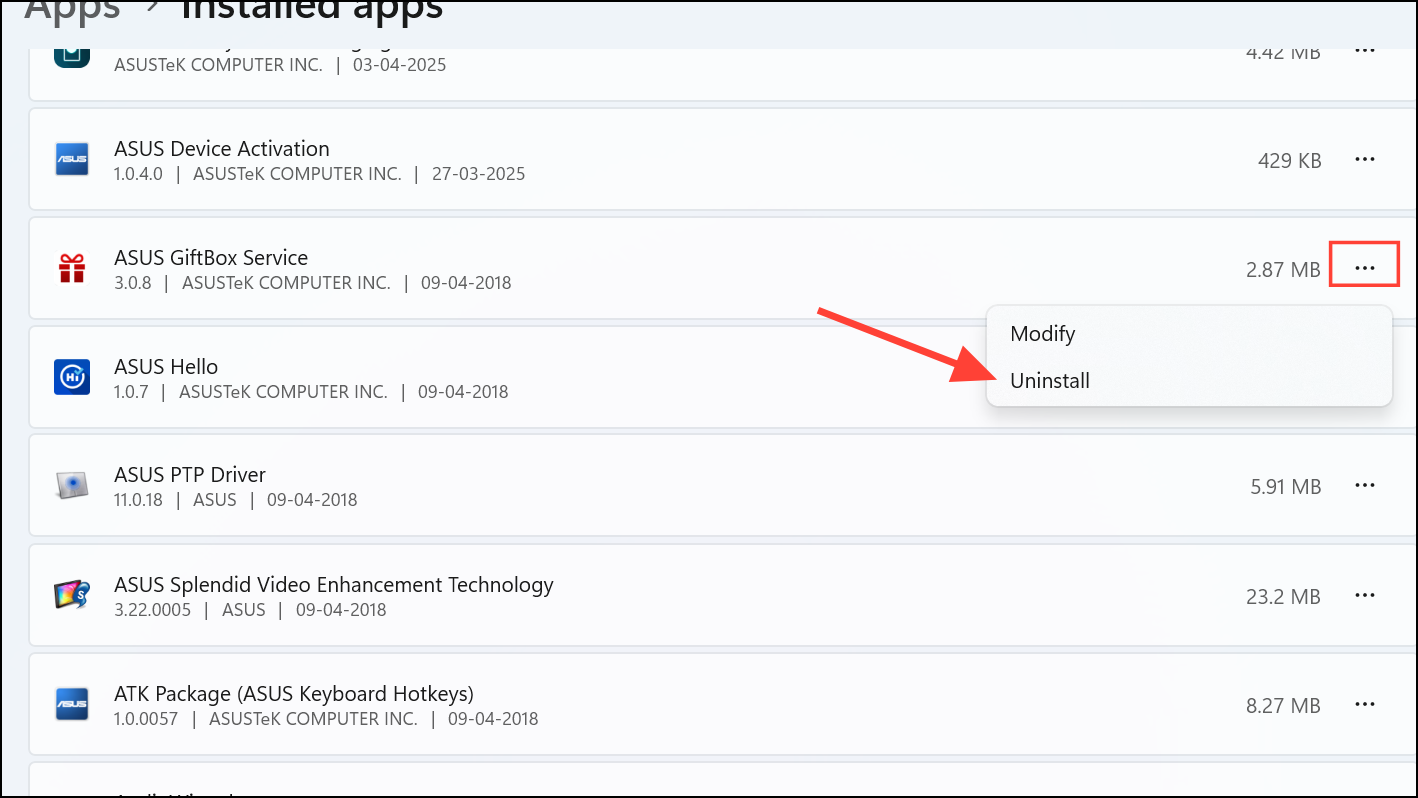Screen dimensions: 1418x798
Task: Click the ASUS Device Activation app icon
Action: click(72, 159)
